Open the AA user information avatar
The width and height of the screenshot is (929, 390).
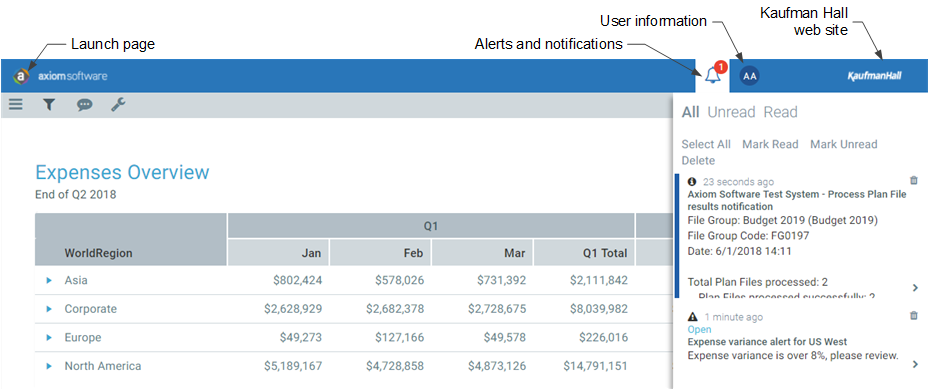750,76
